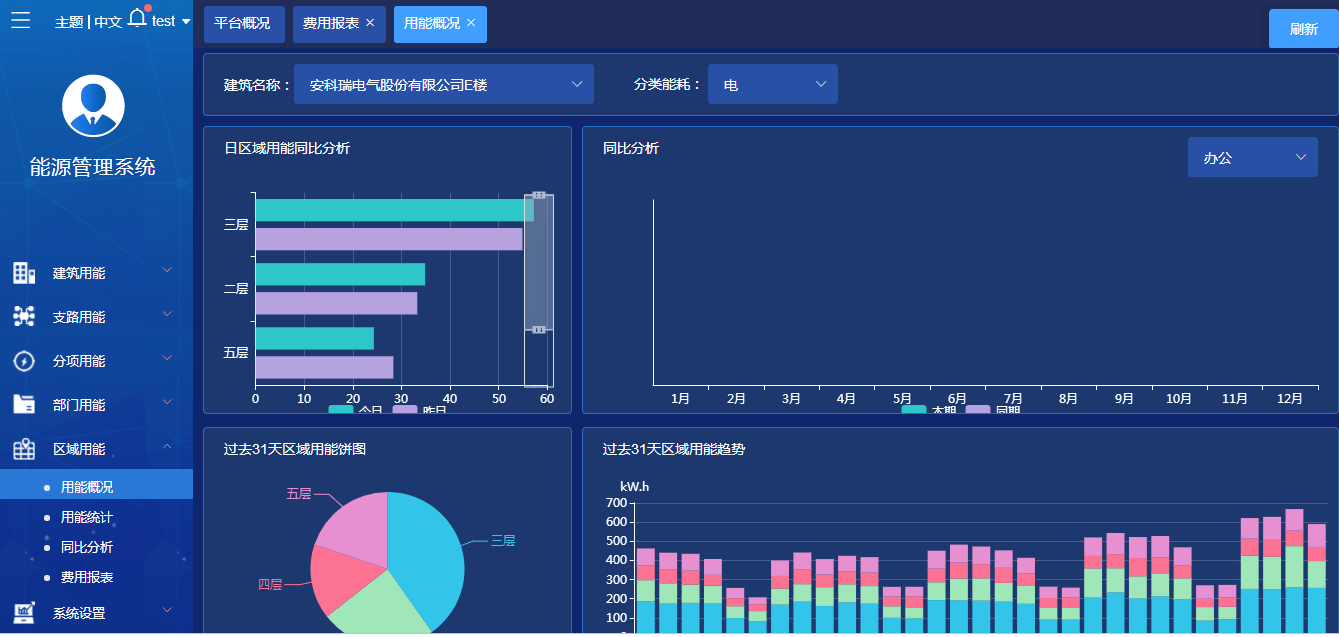Click the 区域用能 grid icon

point(24,449)
